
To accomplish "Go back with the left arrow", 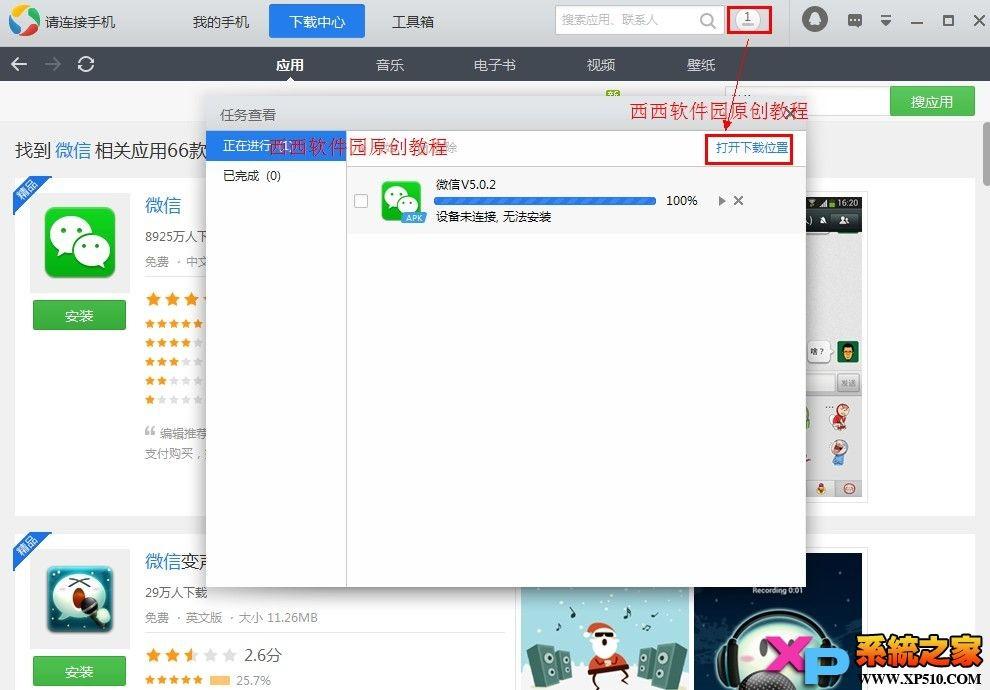I will 19,64.
